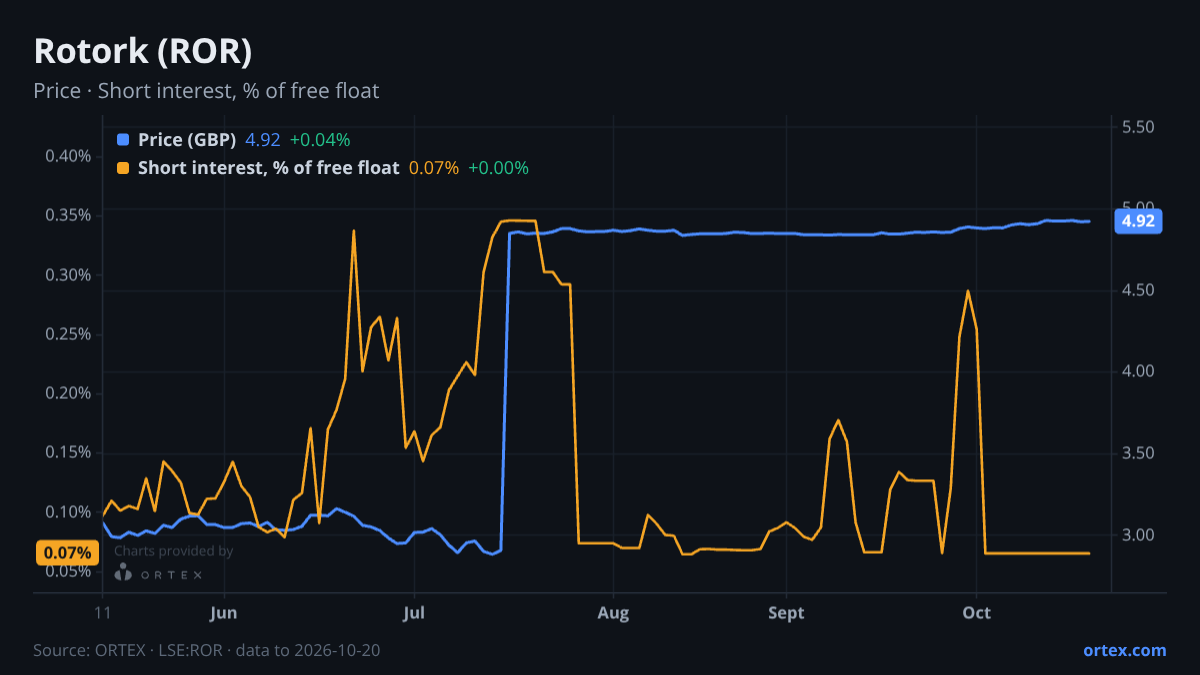Click the Rotork (ROR) chart title

(x=142, y=51)
